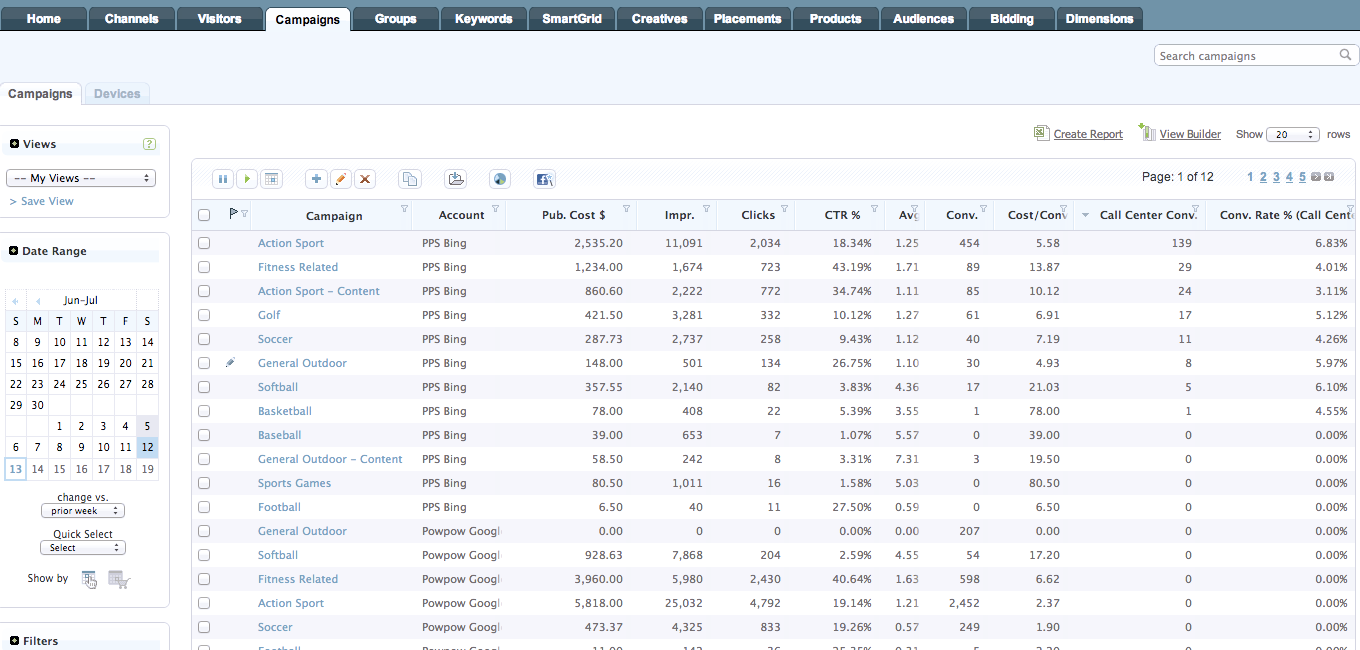Check the Soccer PPS Bing row checkbox

tap(204, 339)
